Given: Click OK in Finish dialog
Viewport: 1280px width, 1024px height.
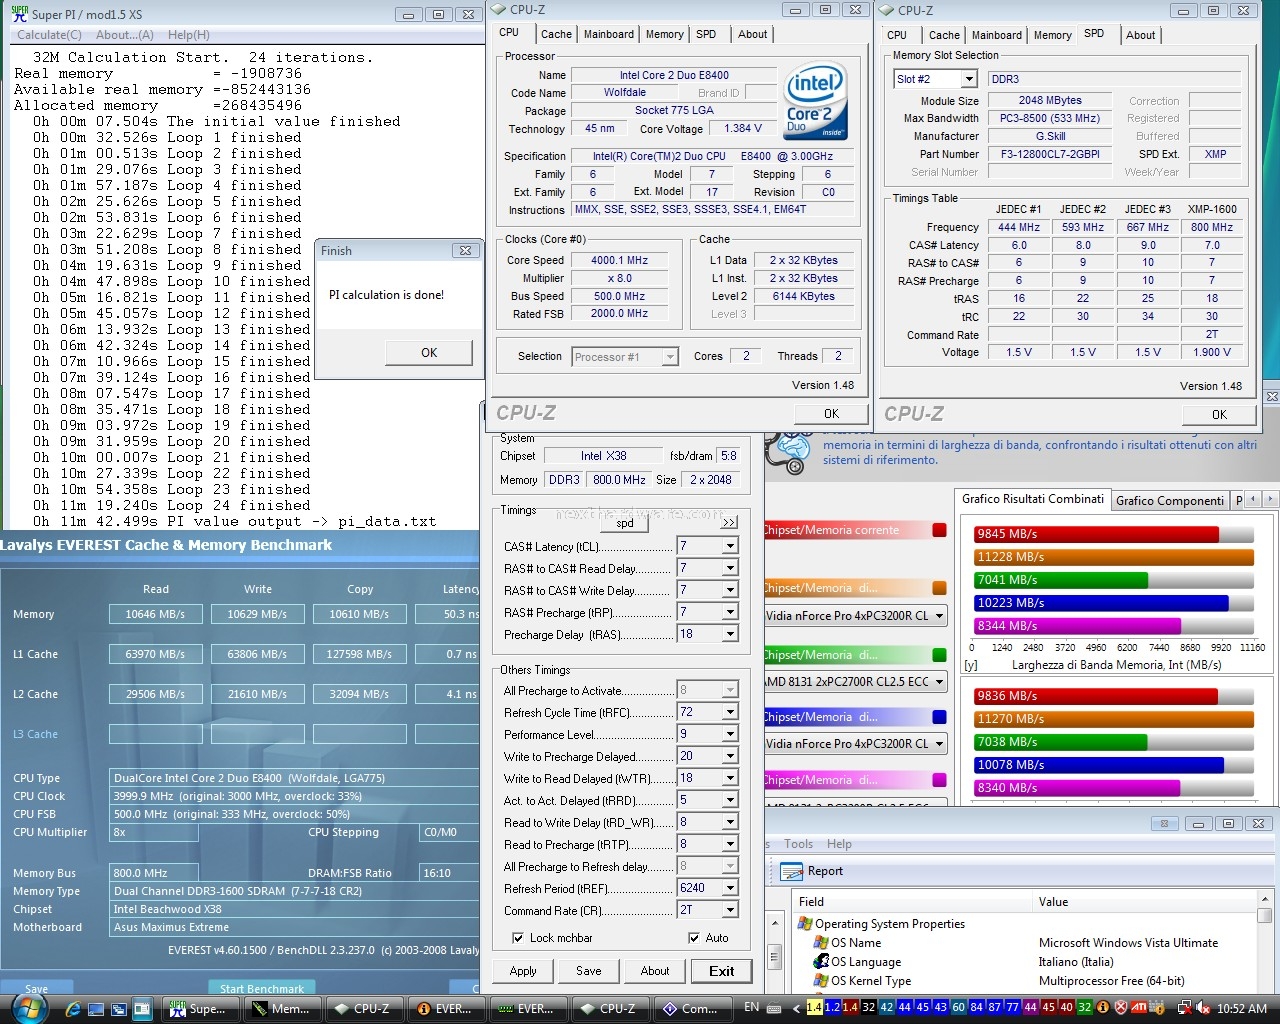Looking at the screenshot, I should (x=429, y=353).
